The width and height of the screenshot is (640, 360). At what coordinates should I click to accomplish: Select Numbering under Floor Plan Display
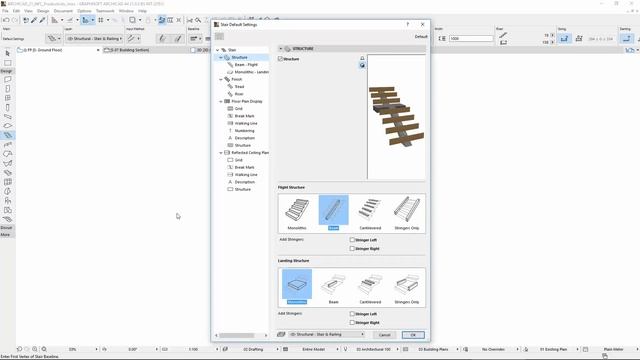pyautogui.click(x=244, y=131)
